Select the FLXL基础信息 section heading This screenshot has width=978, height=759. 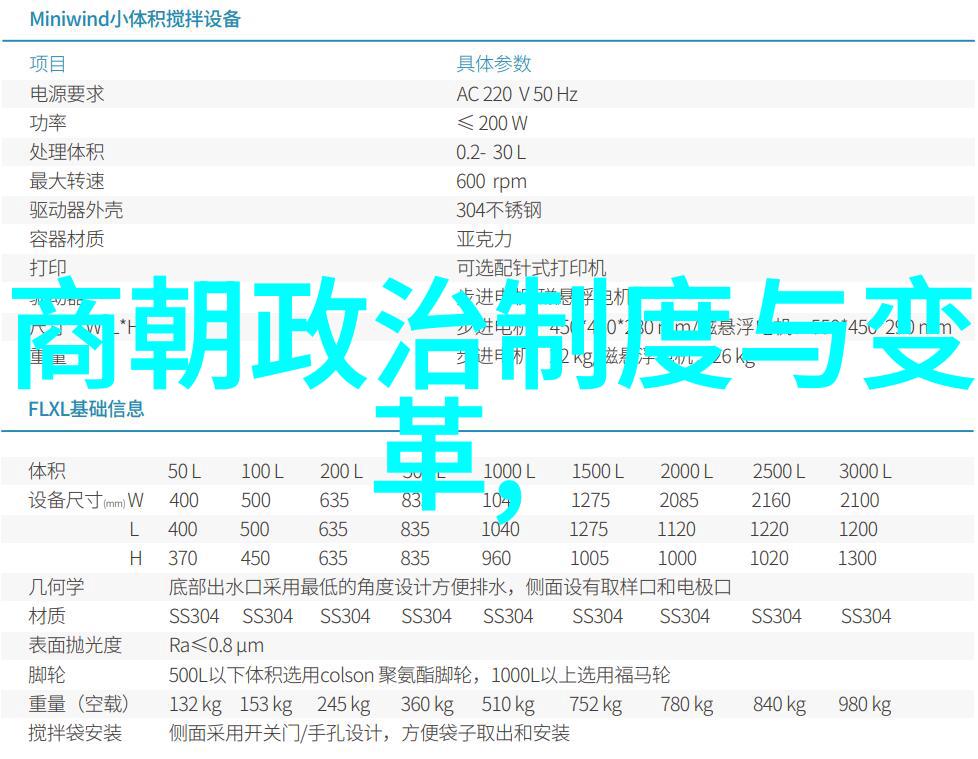[x=86, y=409]
